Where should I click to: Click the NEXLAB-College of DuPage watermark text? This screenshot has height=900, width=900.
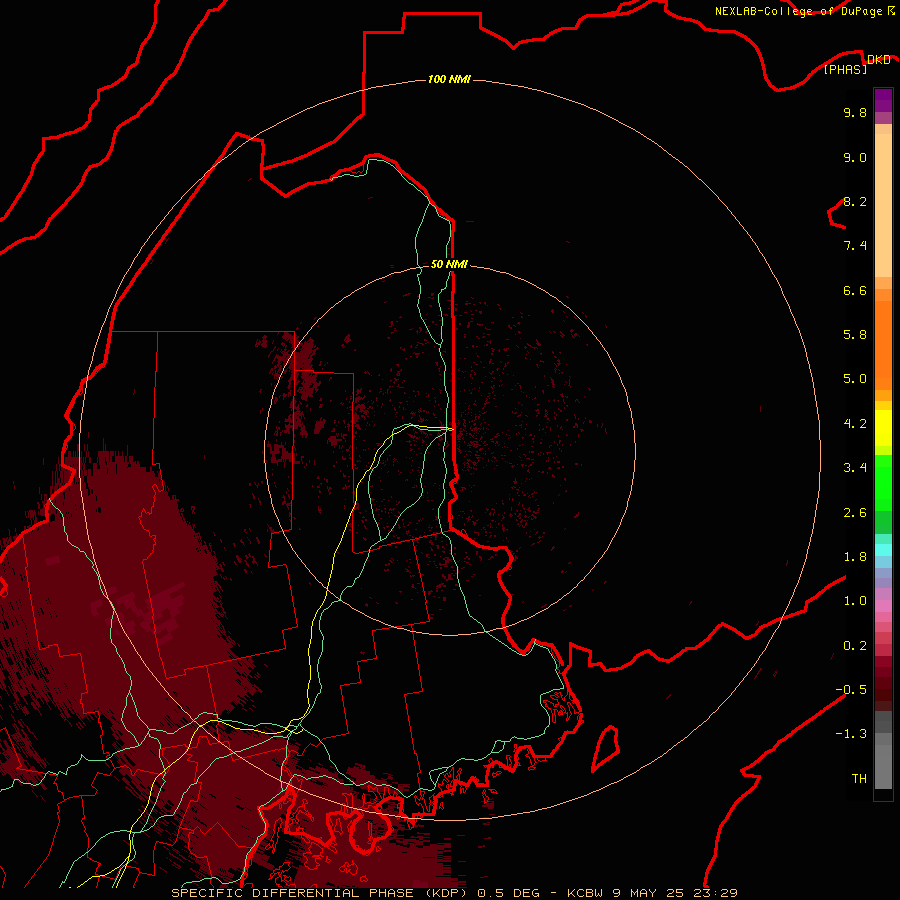click(805, 11)
